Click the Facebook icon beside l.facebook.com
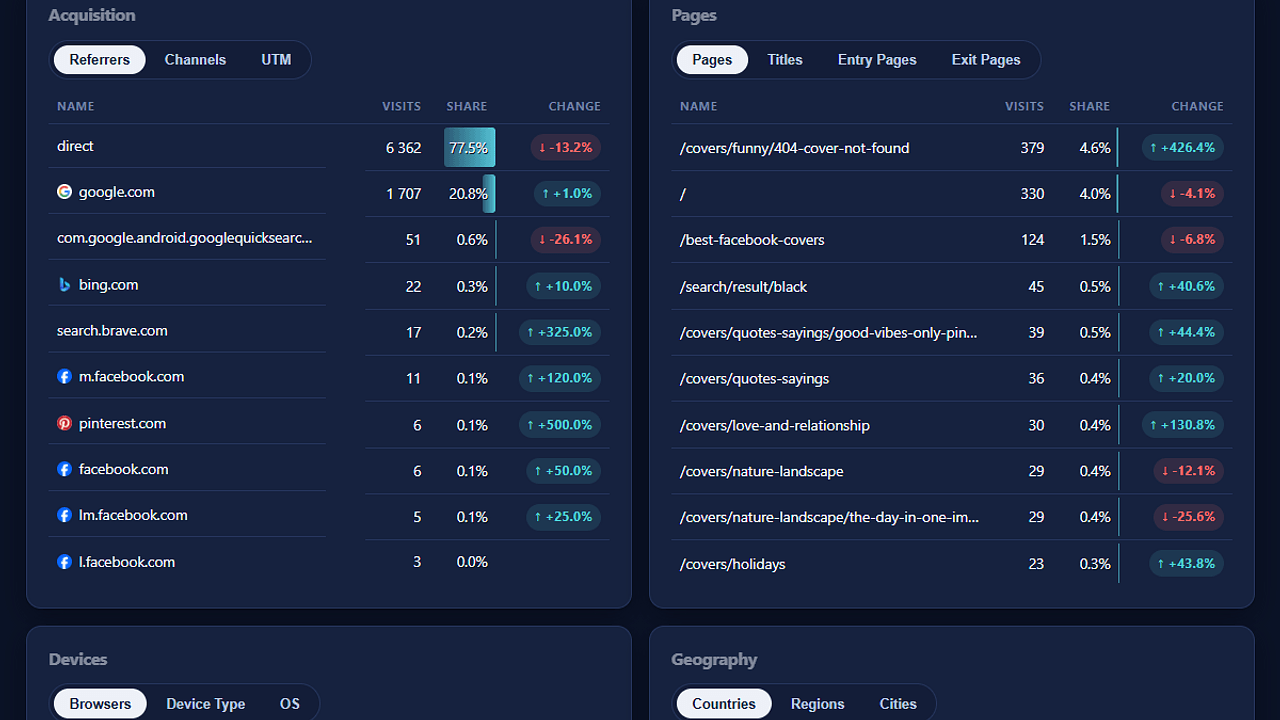1280x720 pixels. pyautogui.click(x=64, y=562)
